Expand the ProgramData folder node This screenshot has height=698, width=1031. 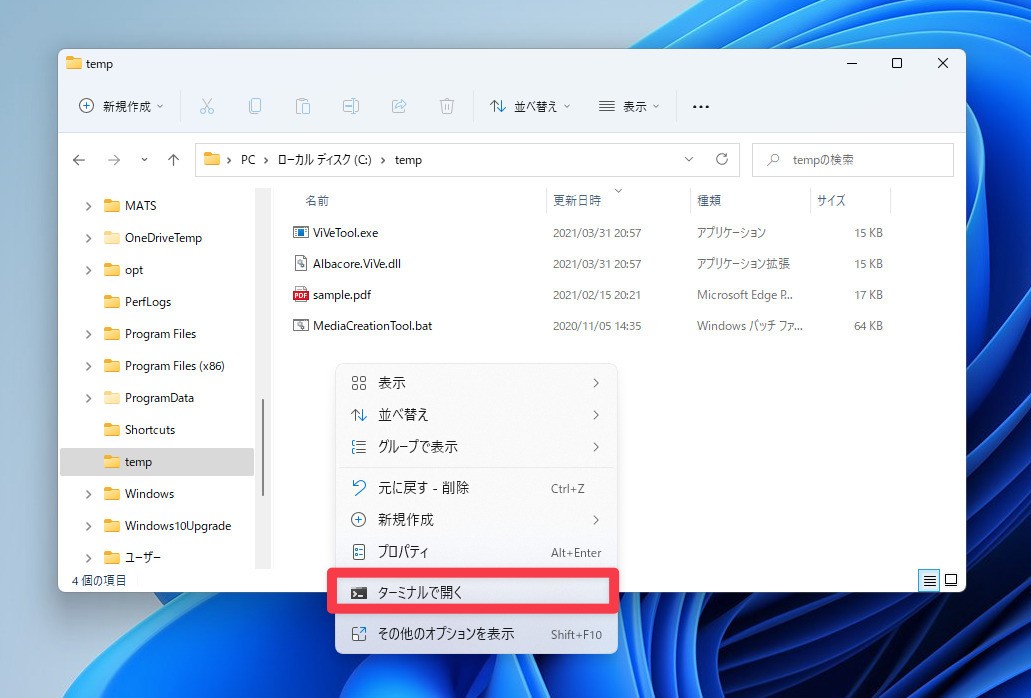coord(88,398)
